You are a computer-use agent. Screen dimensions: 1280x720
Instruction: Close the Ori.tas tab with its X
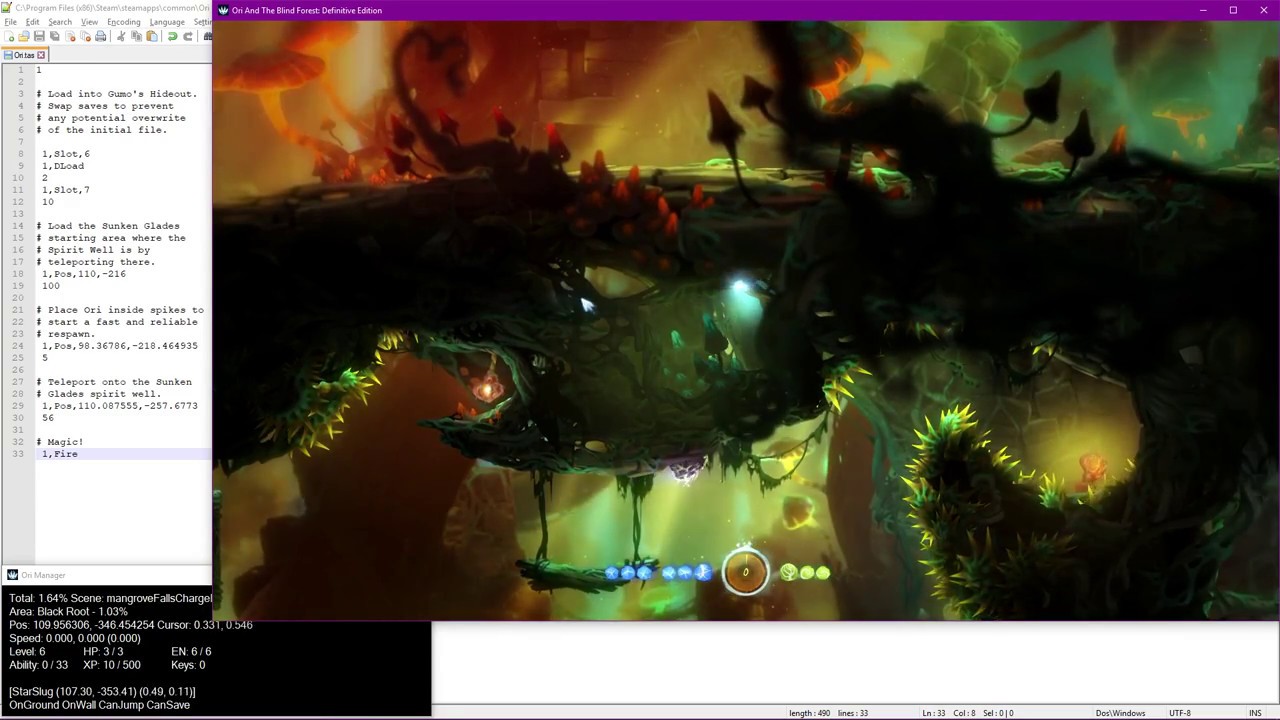[x=41, y=55]
